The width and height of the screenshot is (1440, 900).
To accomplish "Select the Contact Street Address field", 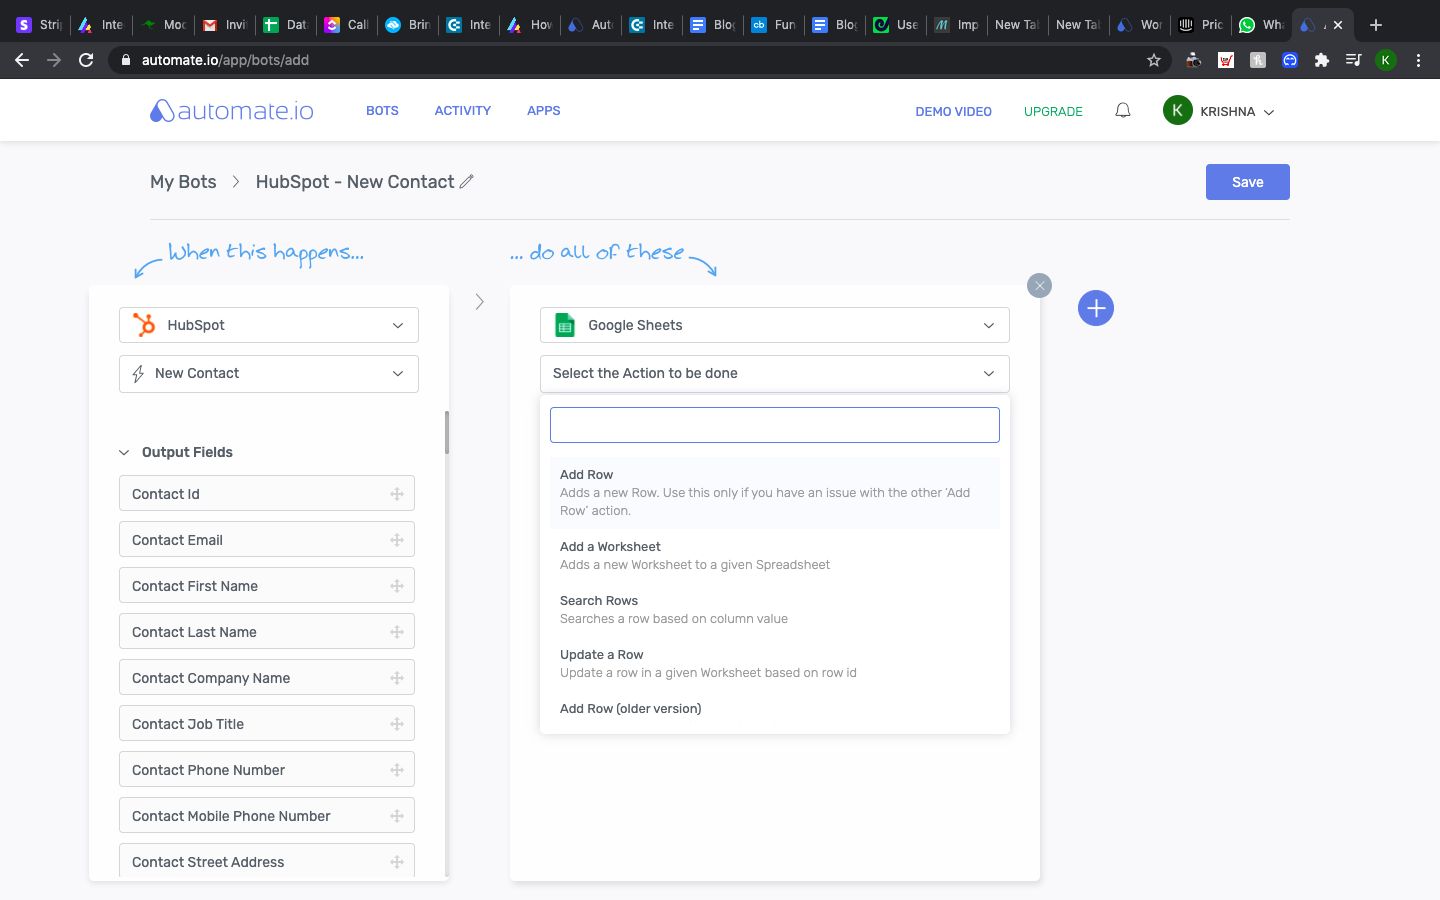I will [267, 861].
